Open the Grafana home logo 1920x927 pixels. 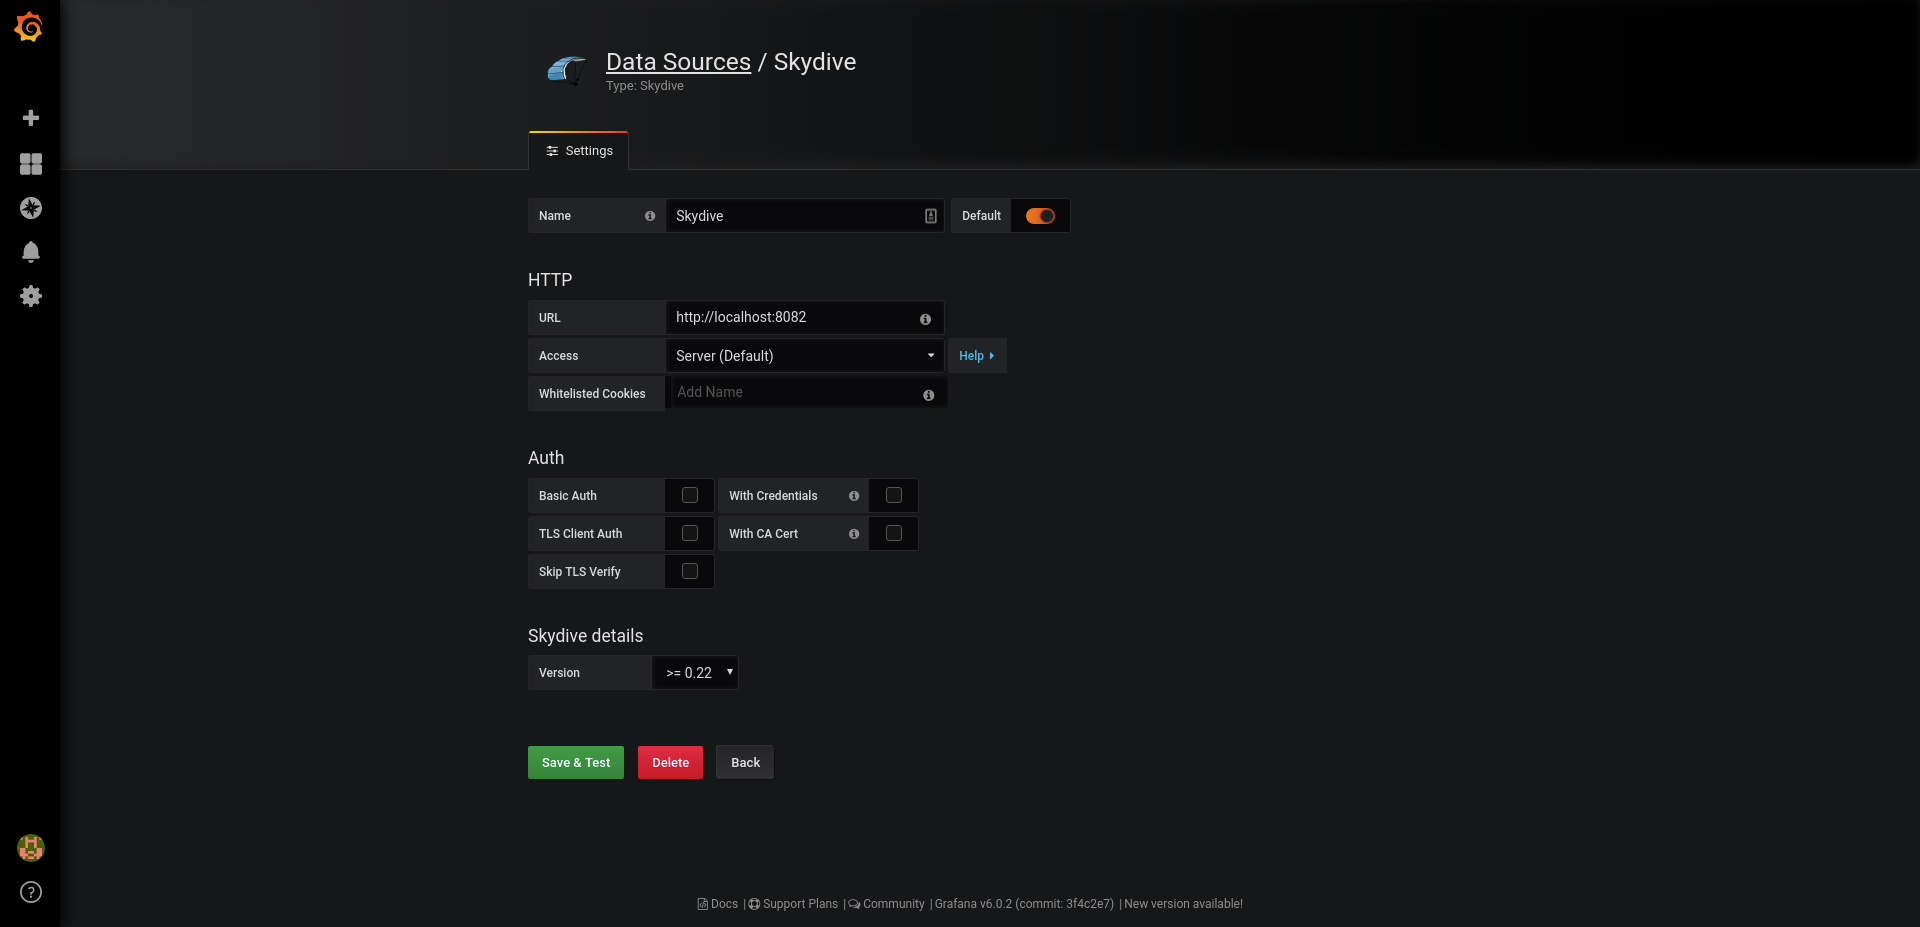[x=29, y=27]
